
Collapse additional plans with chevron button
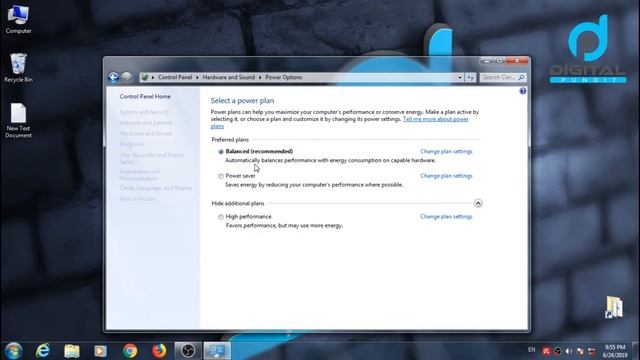[478, 203]
